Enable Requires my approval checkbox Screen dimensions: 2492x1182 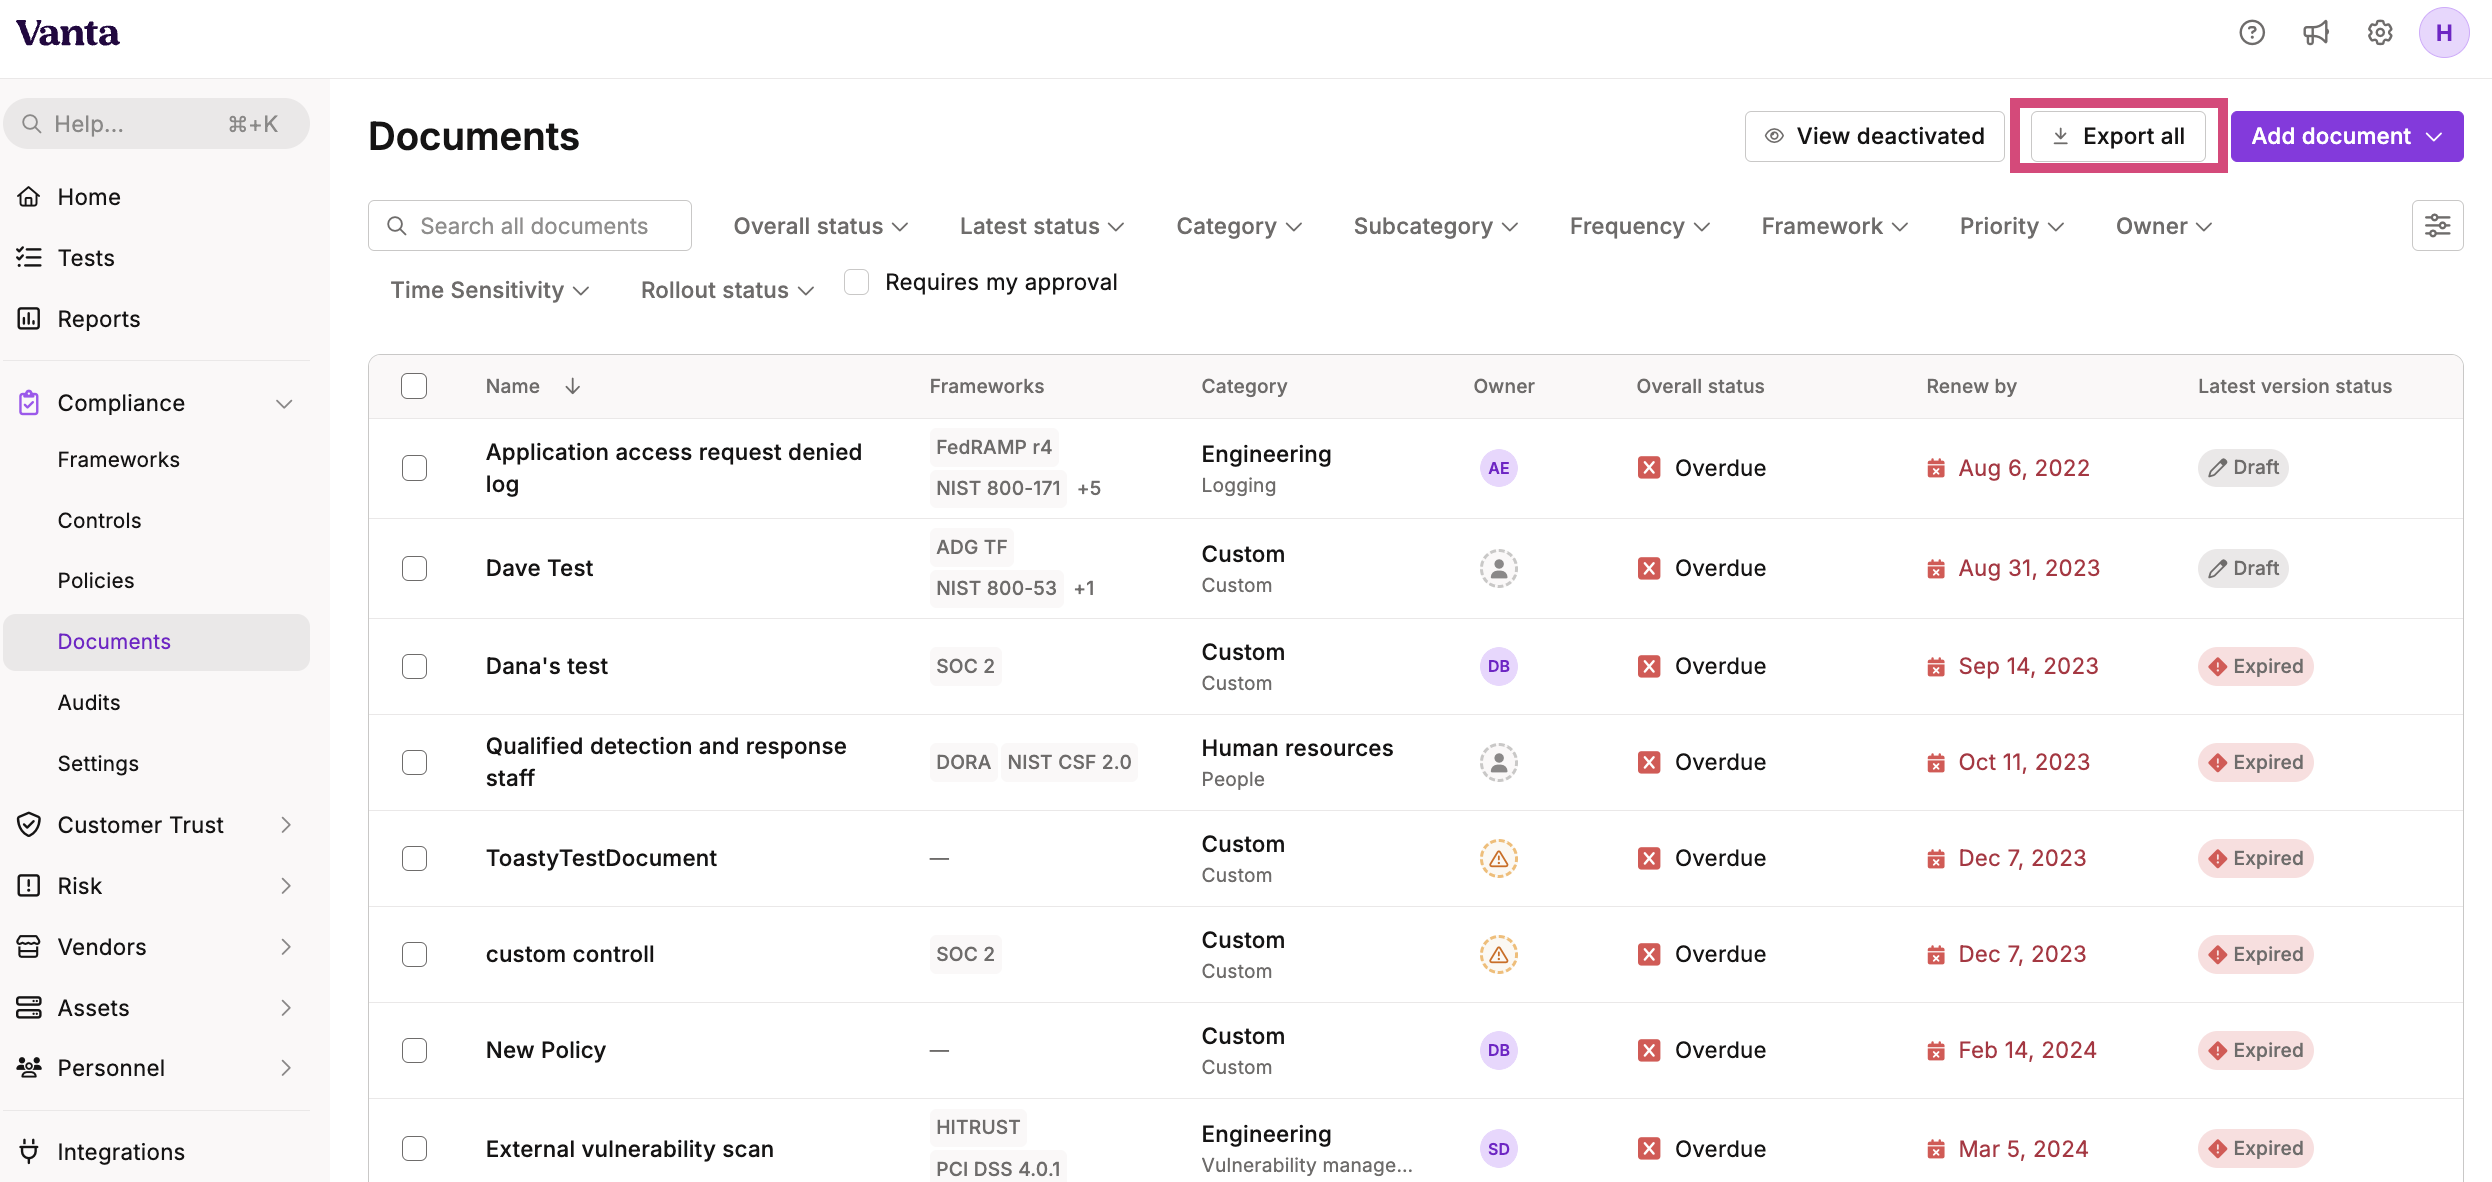click(856, 282)
